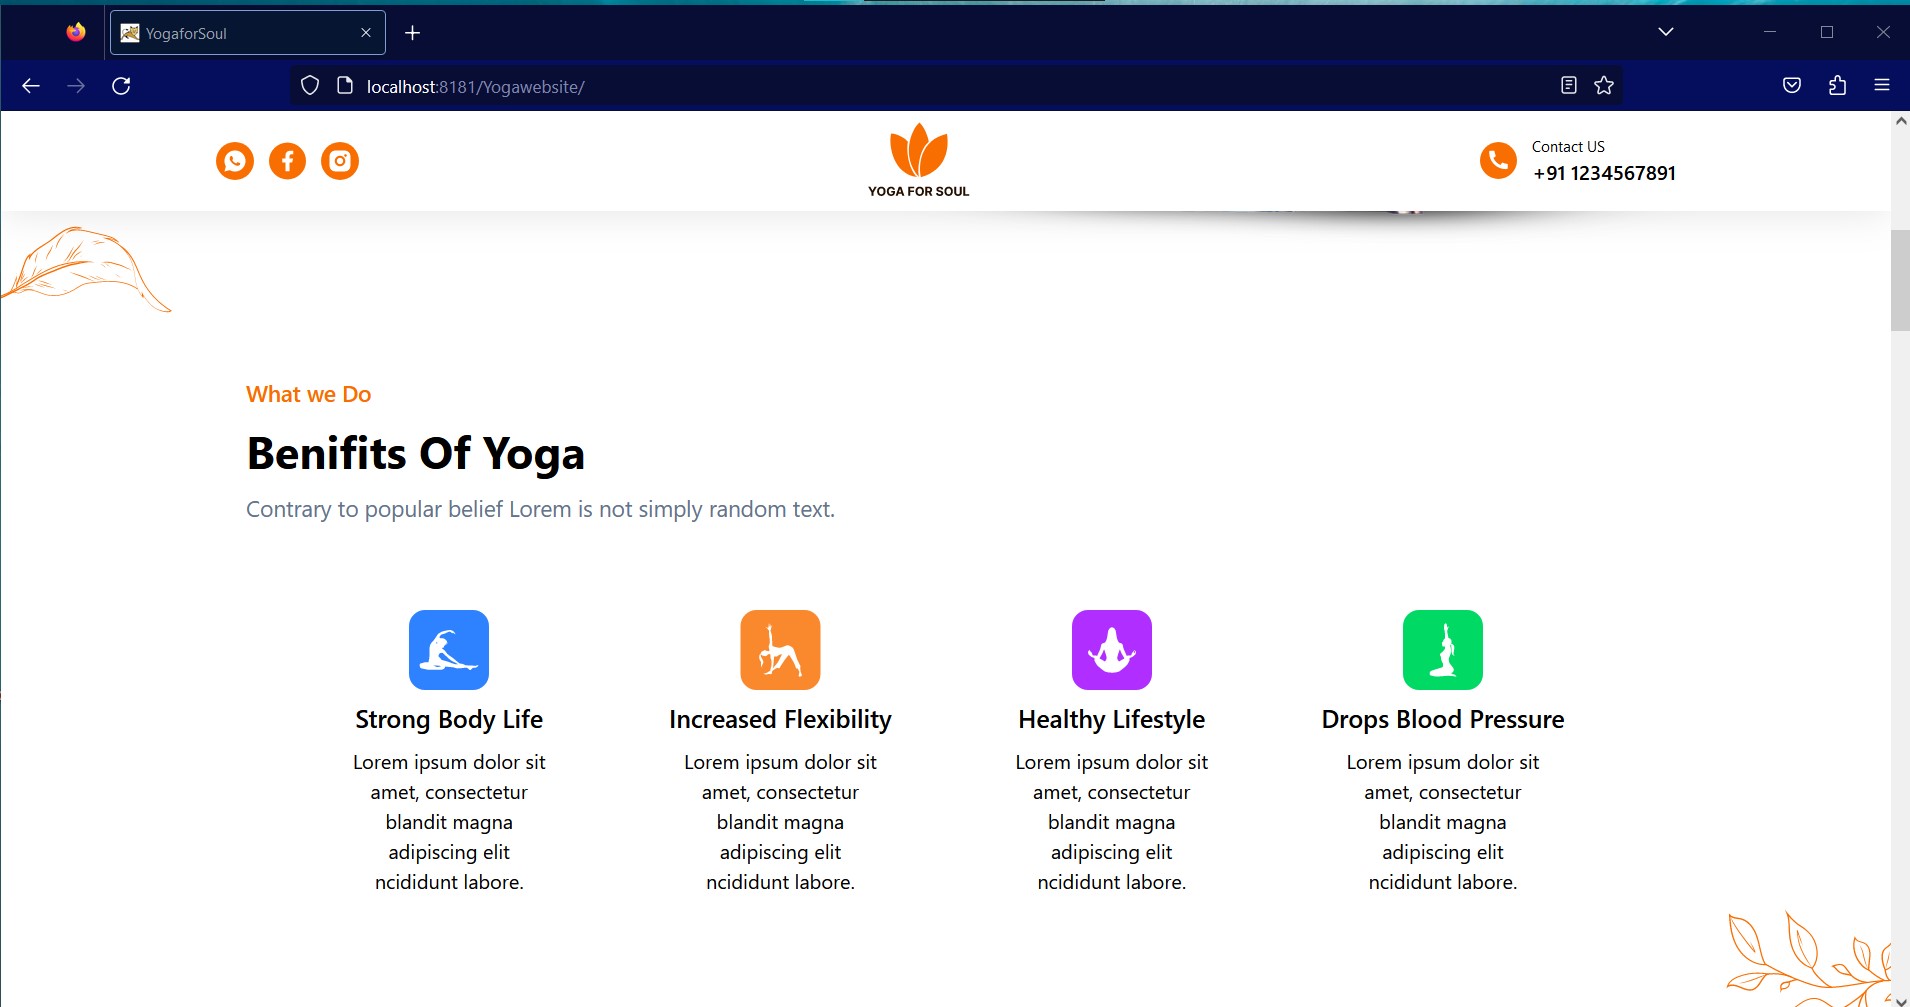The height and width of the screenshot is (1007, 1910).
Task: Open the Instagram social icon
Action: pyautogui.click(x=340, y=161)
